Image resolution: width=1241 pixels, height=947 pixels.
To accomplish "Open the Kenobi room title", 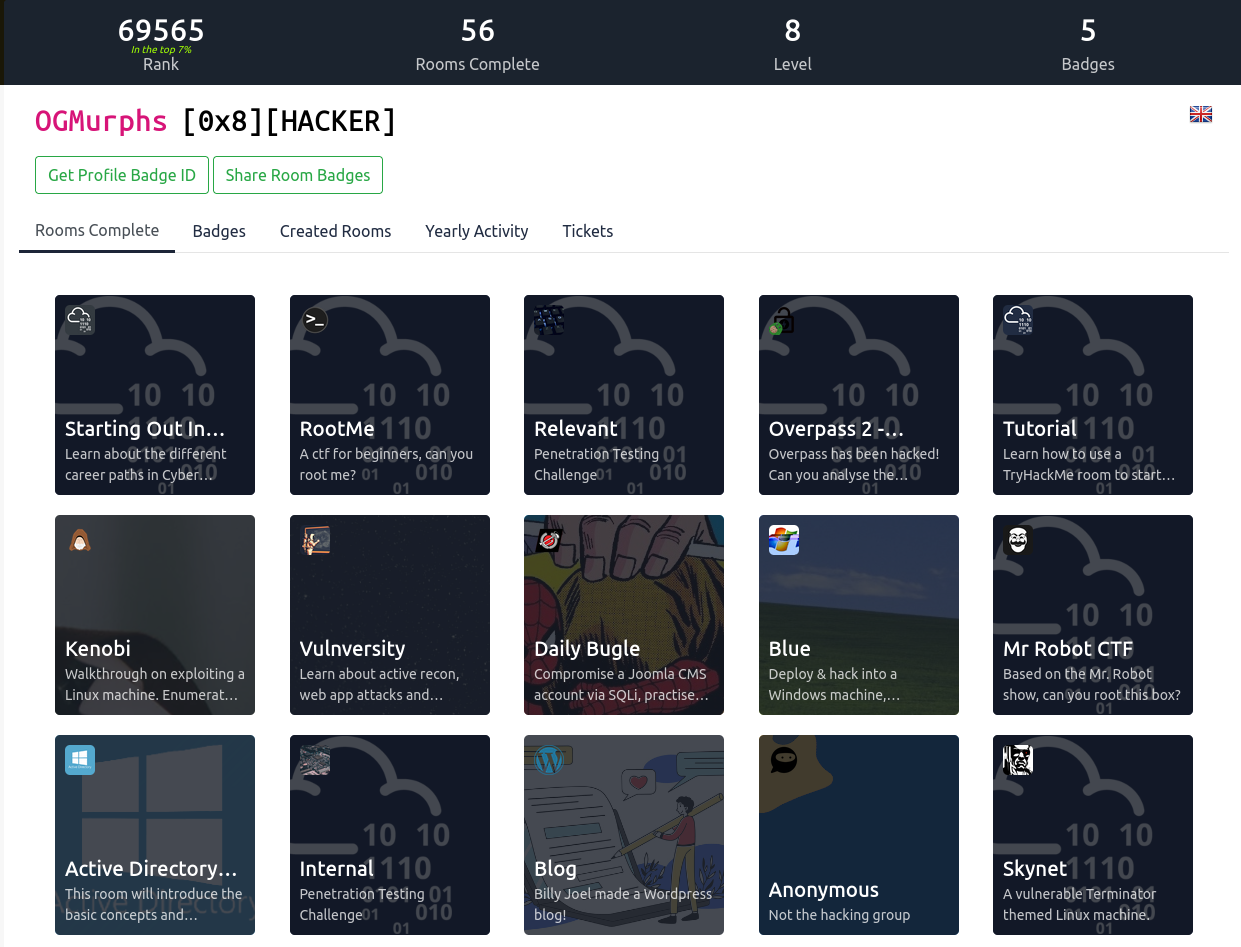I will (x=98, y=649).
